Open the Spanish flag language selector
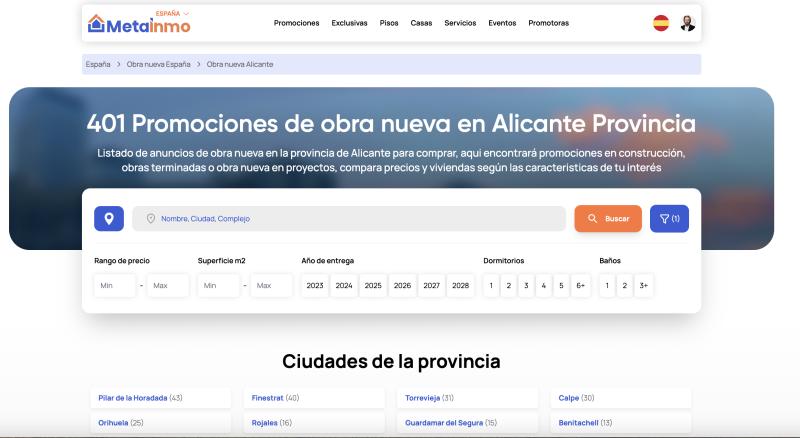Viewport: 800px width, 438px height. click(660, 23)
